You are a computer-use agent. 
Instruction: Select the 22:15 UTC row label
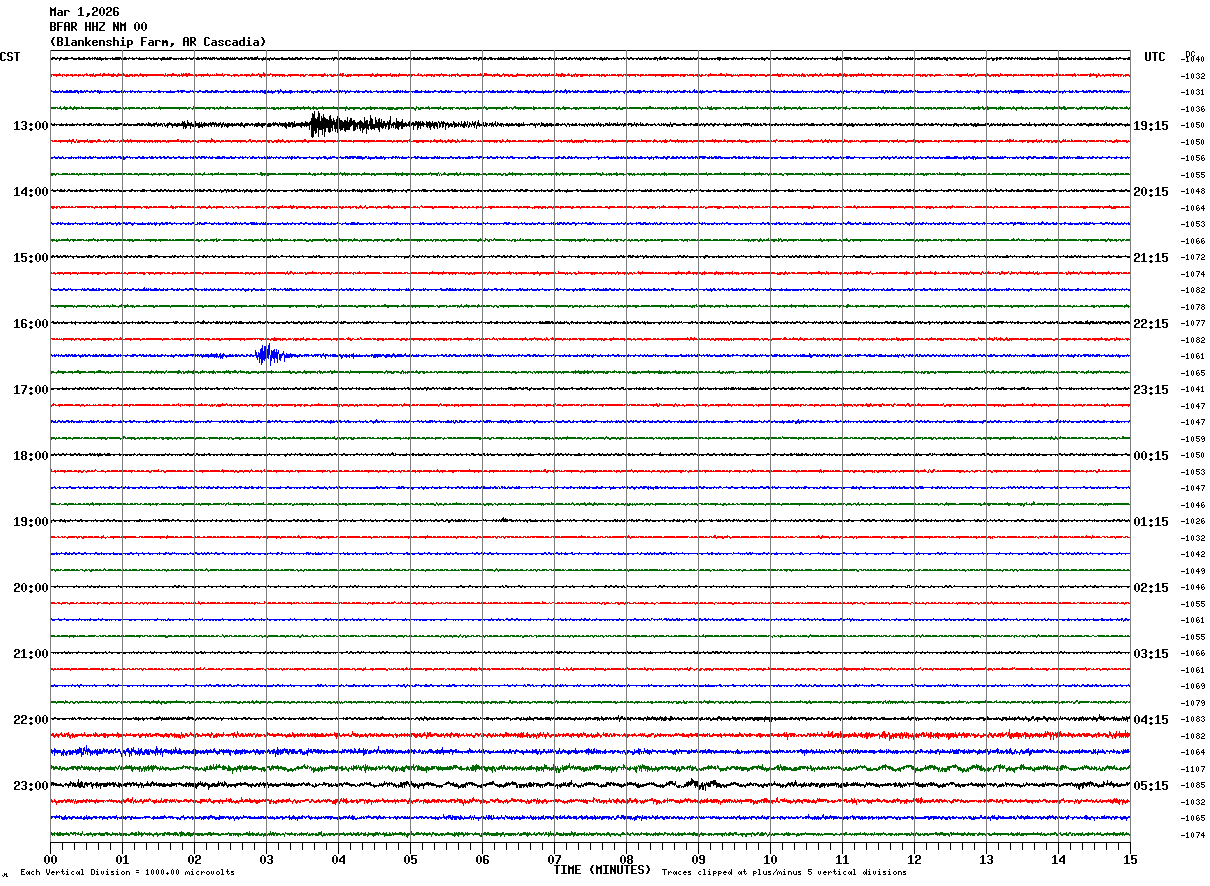coord(1150,324)
